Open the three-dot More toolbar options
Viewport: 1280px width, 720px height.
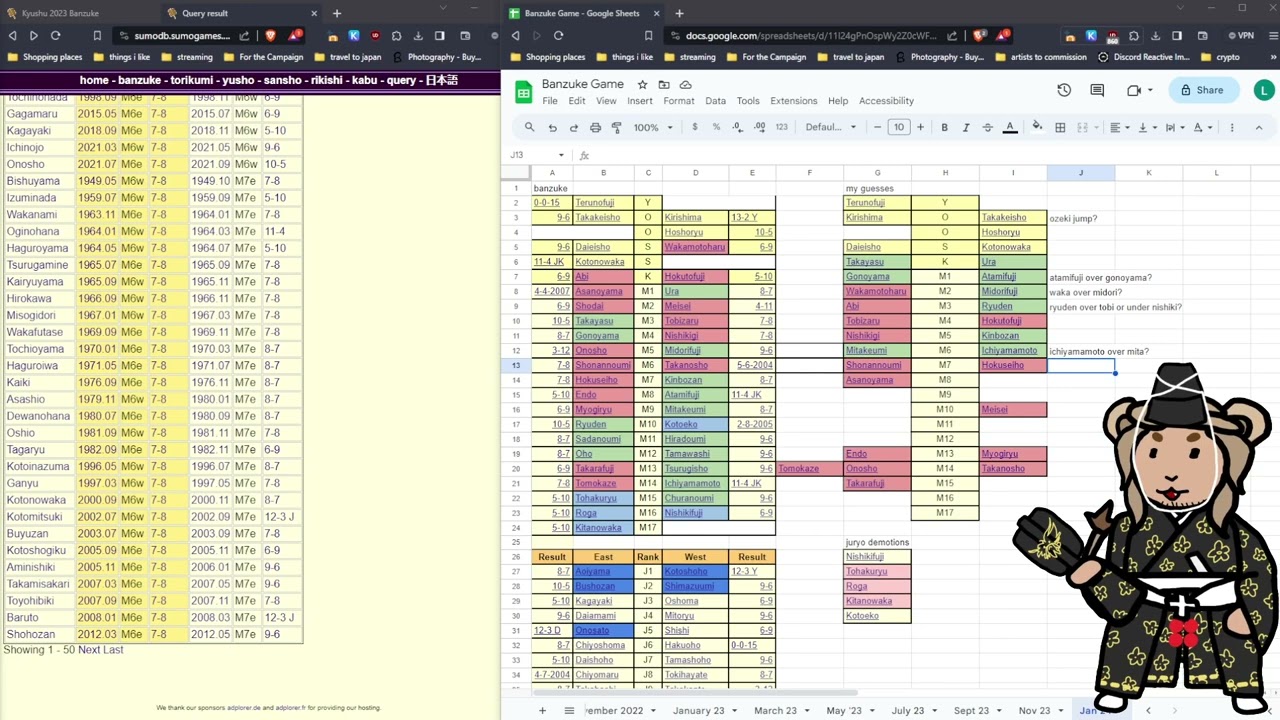(1232, 127)
